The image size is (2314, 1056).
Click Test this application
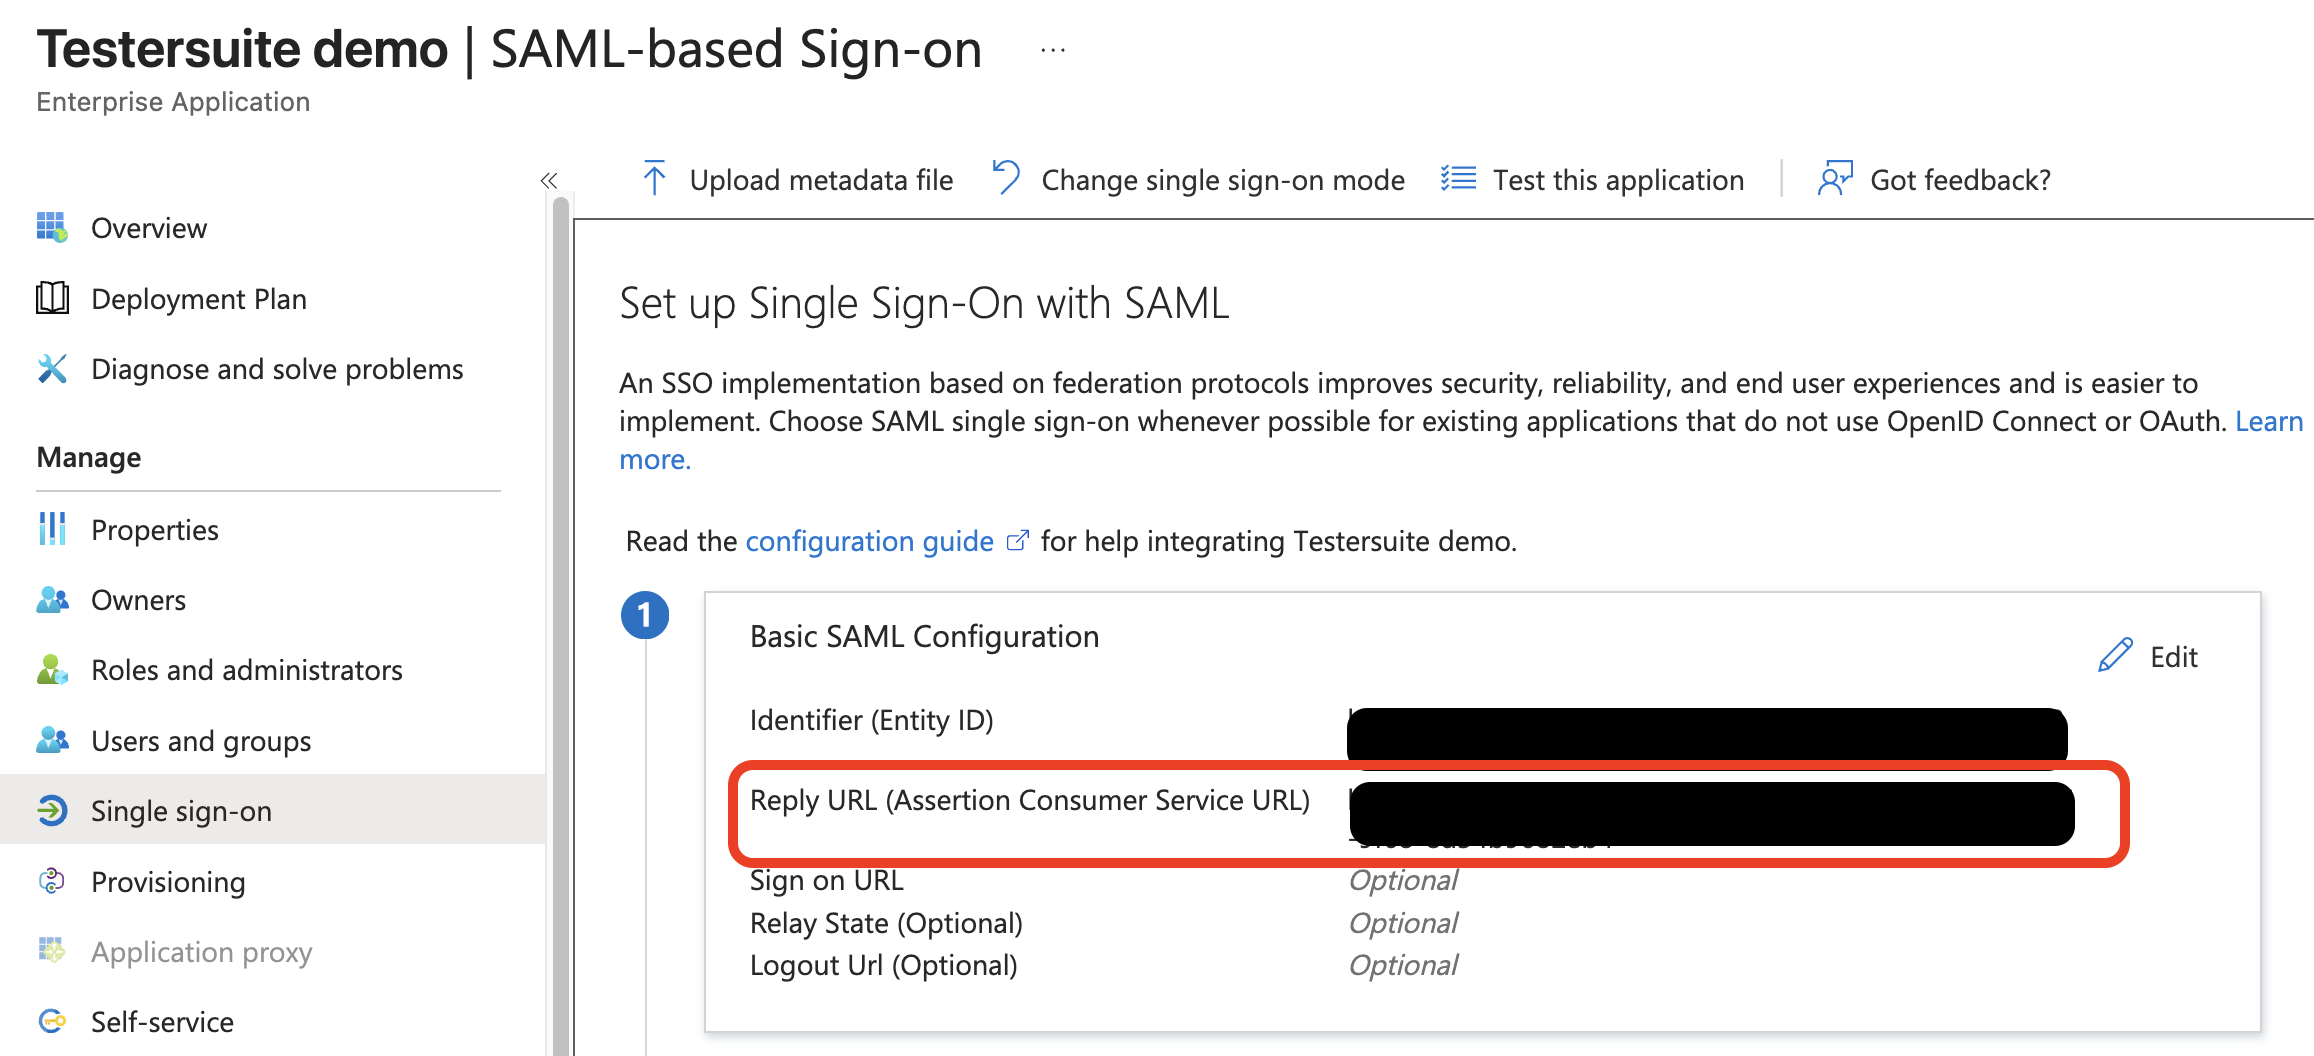point(1594,180)
